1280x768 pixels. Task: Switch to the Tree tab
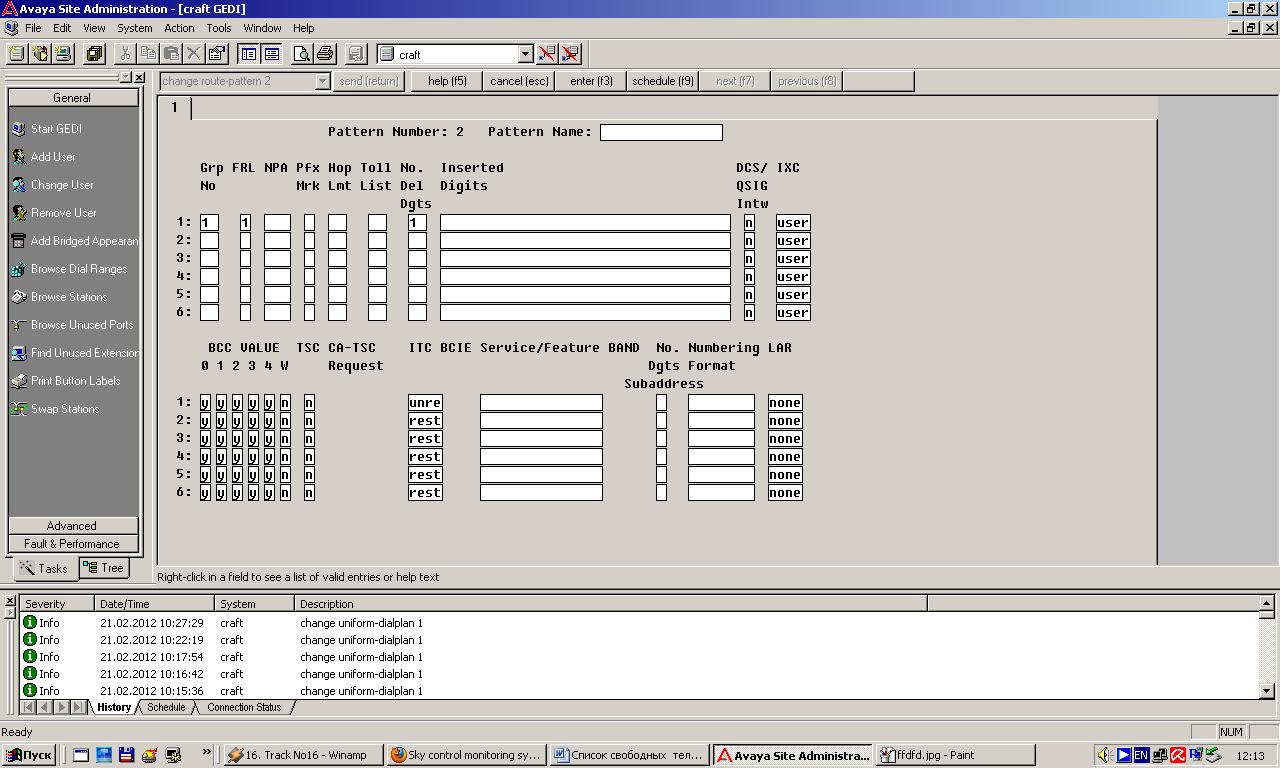coord(103,568)
